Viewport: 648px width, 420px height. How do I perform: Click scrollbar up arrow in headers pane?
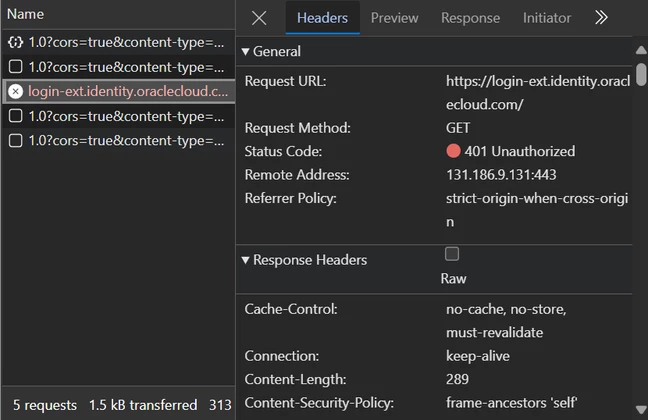[x=641, y=50]
